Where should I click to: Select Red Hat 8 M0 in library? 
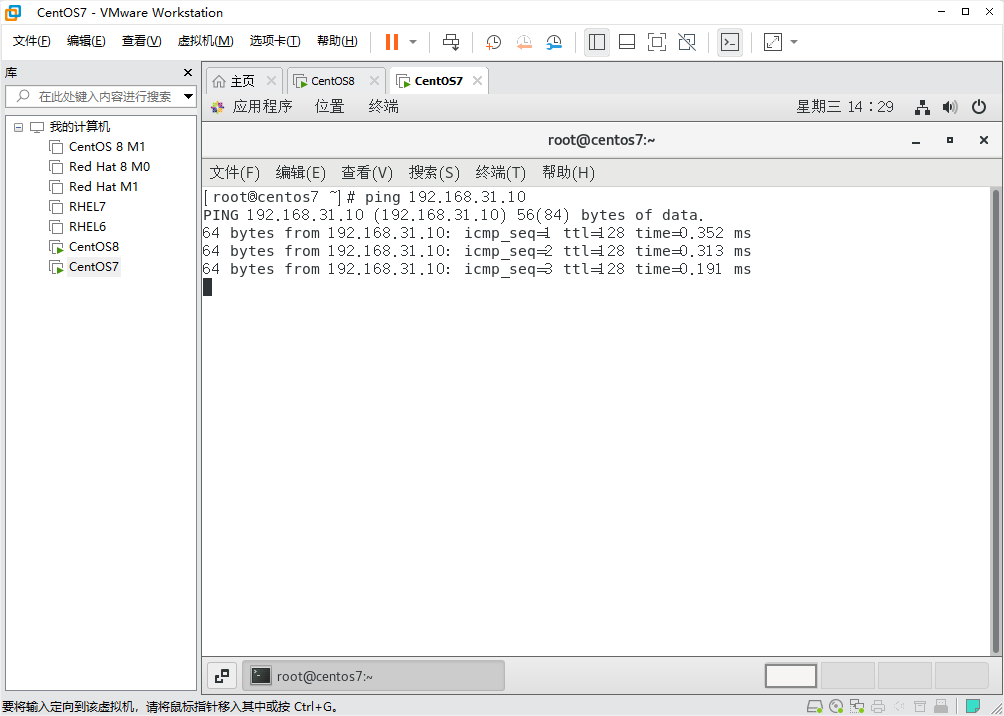(109, 167)
